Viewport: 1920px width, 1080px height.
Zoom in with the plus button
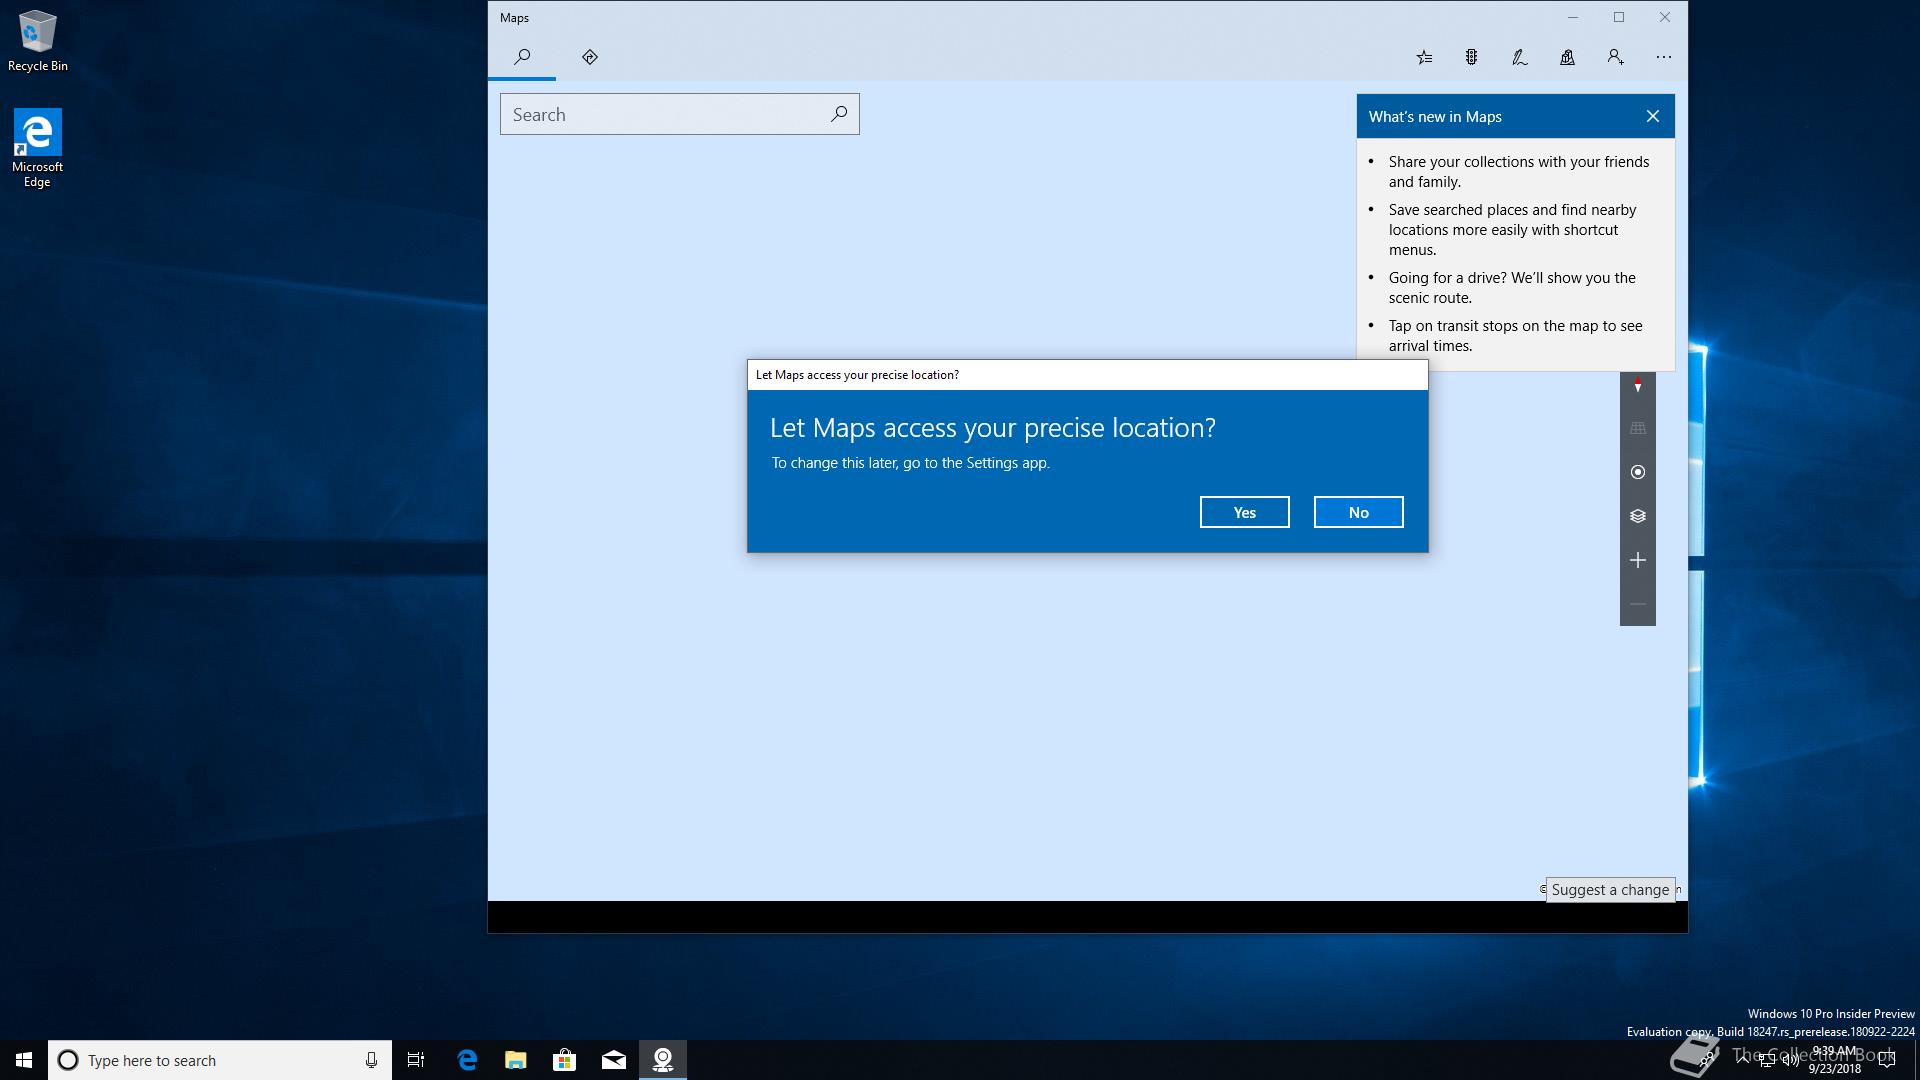coord(1637,560)
